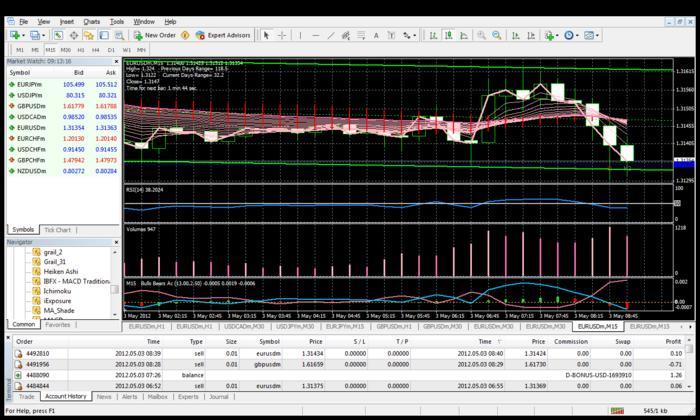This screenshot has height=420, width=700.
Task: Zoom in on the chart
Action: (481, 35)
